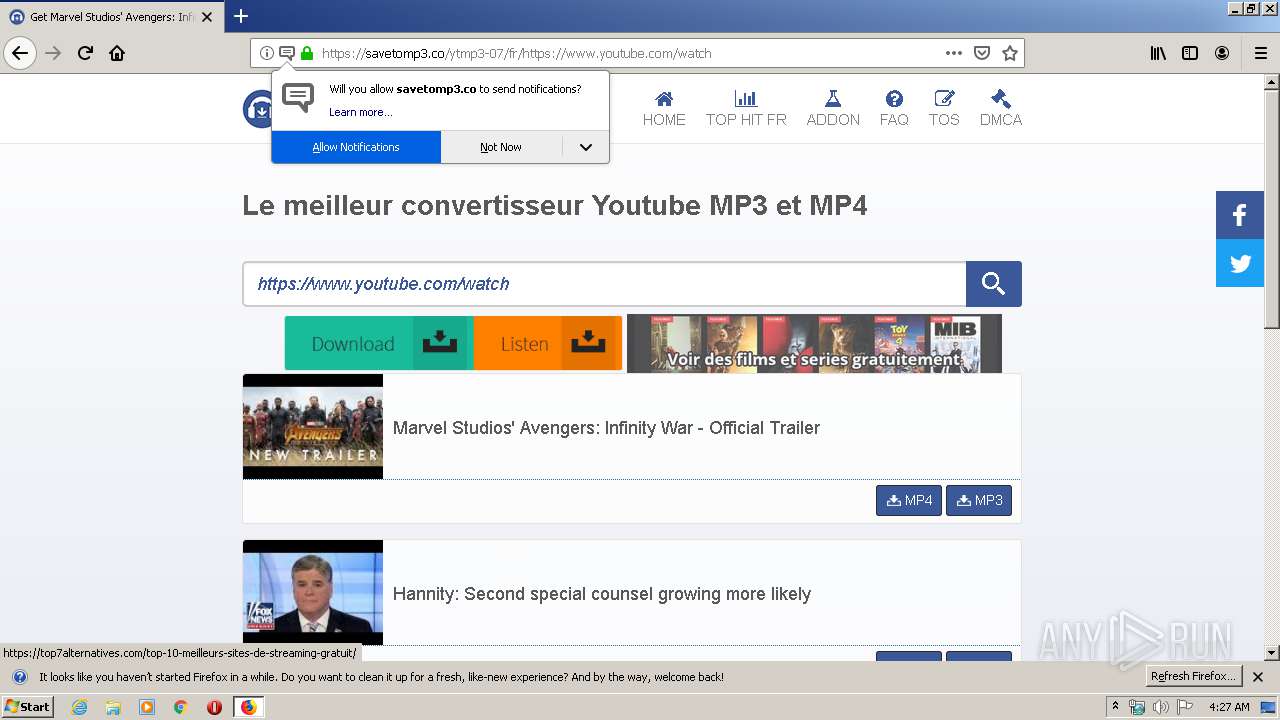Click the green Download ad button
The width and height of the screenshot is (1280, 720).
pyautogui.click(x=379, y=343)
